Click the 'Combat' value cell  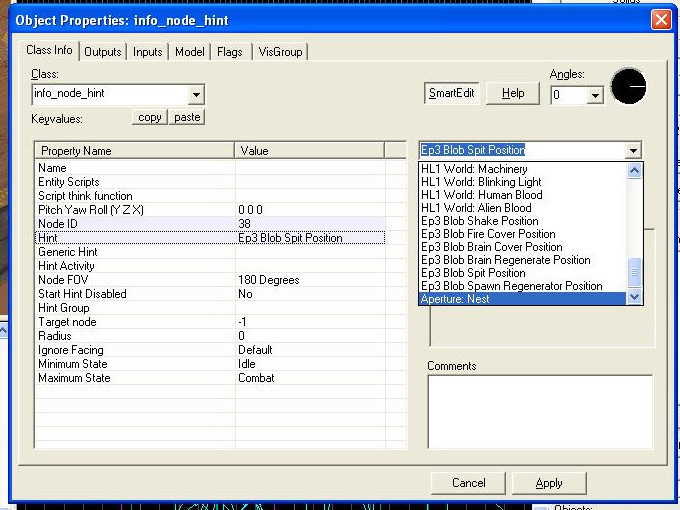tap(310, 378)
